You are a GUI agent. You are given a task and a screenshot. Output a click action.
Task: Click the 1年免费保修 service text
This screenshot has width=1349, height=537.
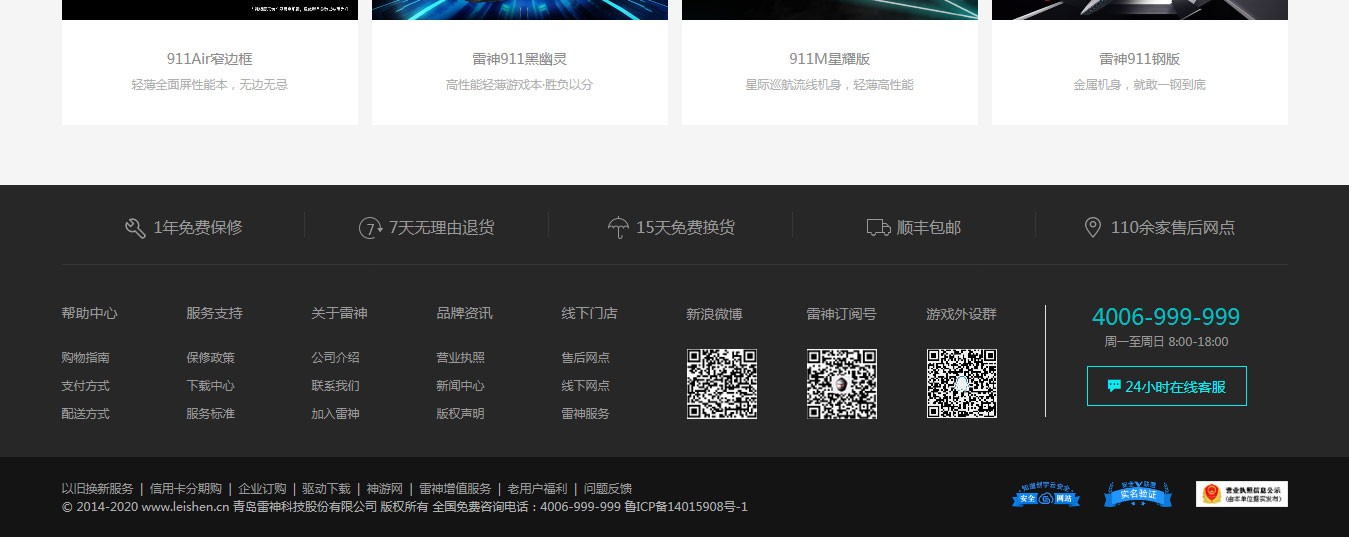click(198, 228)
